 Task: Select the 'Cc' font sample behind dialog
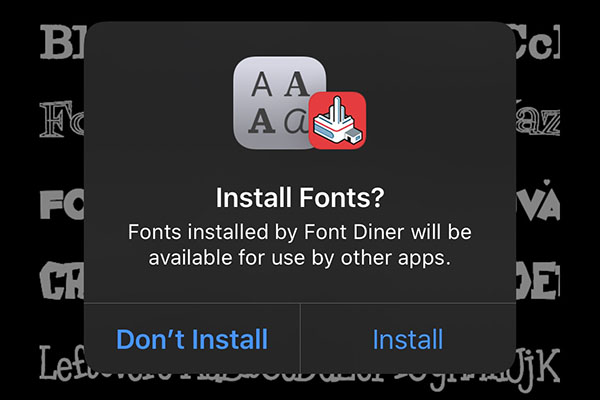(538, 42)
